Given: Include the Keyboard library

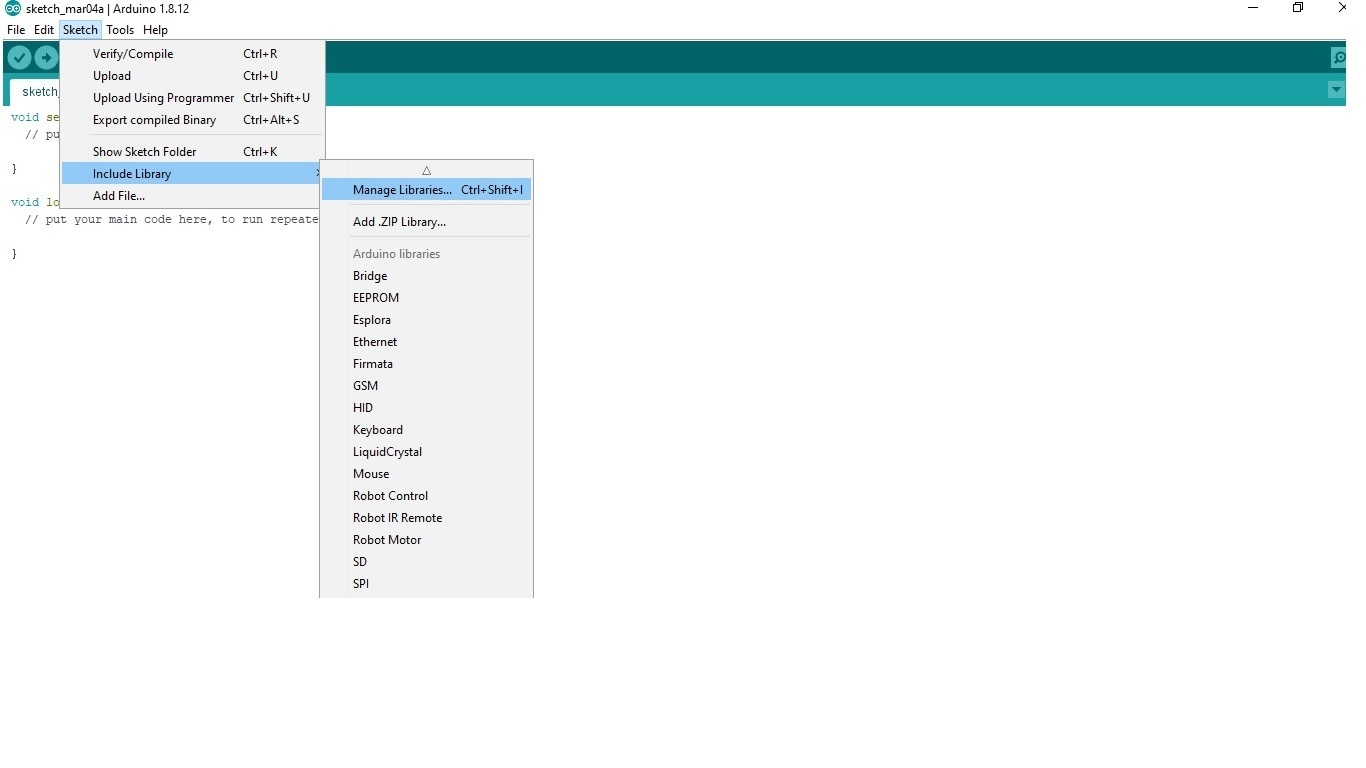Looking at the screenshot, I should (x=426, y=430).
